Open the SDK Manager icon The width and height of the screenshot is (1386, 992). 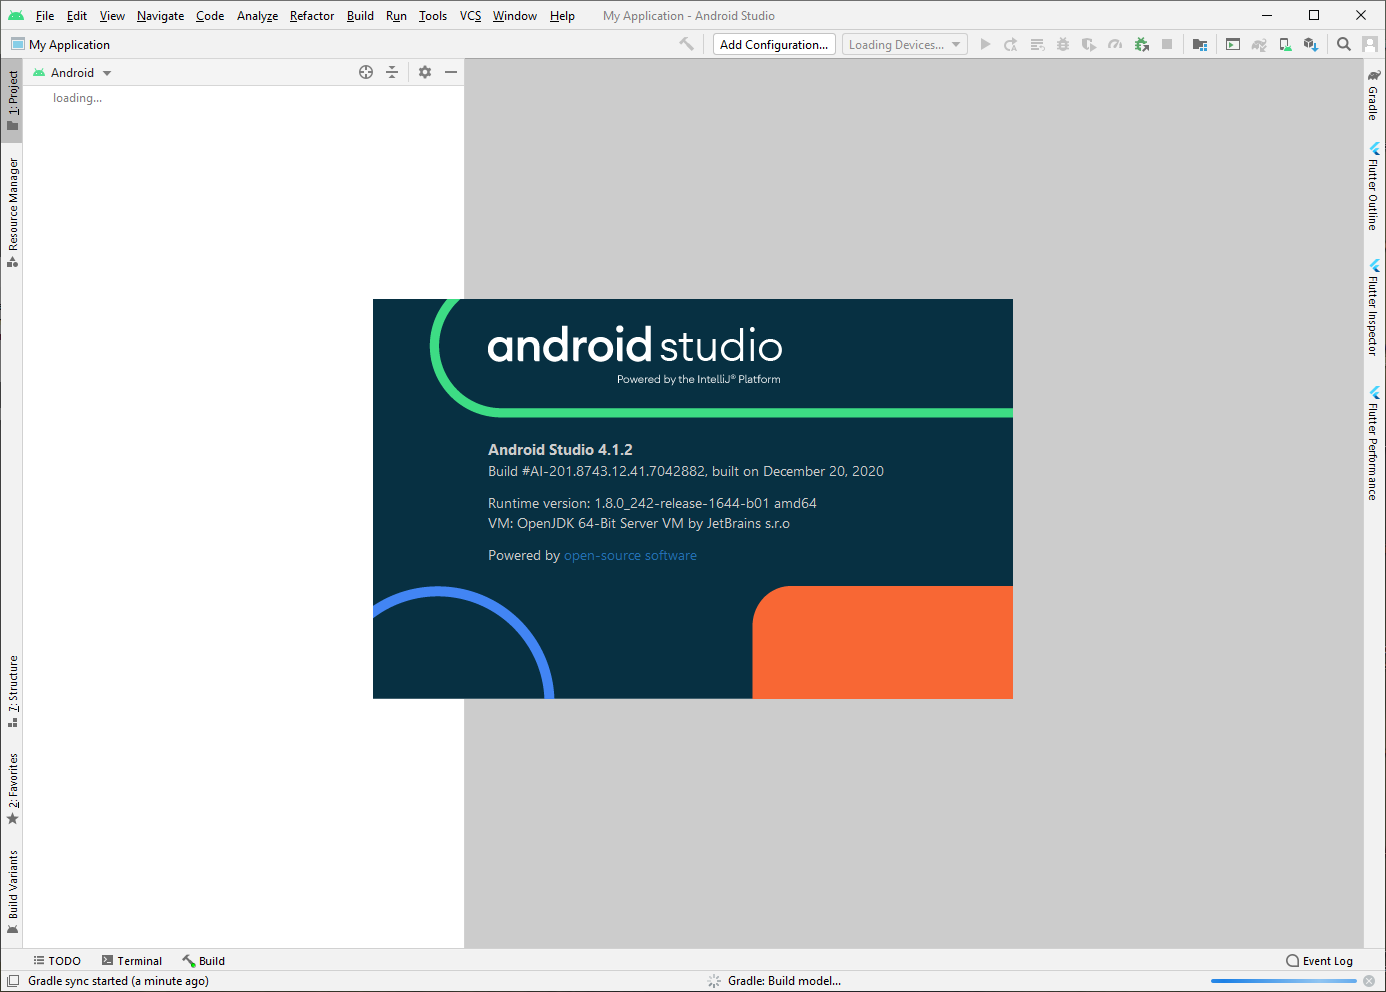click(1311, 44)
